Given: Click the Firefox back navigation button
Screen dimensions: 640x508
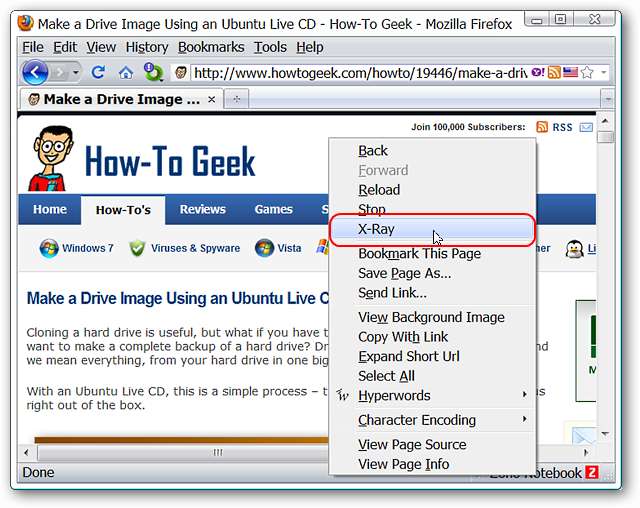Looking at the screenshot, I should (35, 72).
